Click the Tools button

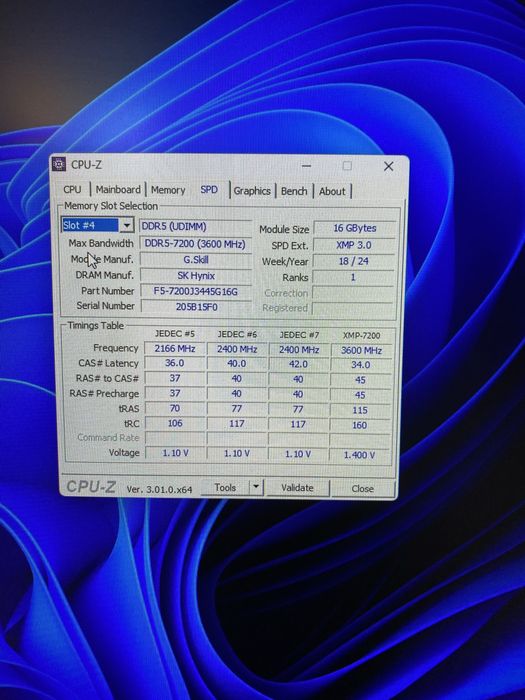225,488
